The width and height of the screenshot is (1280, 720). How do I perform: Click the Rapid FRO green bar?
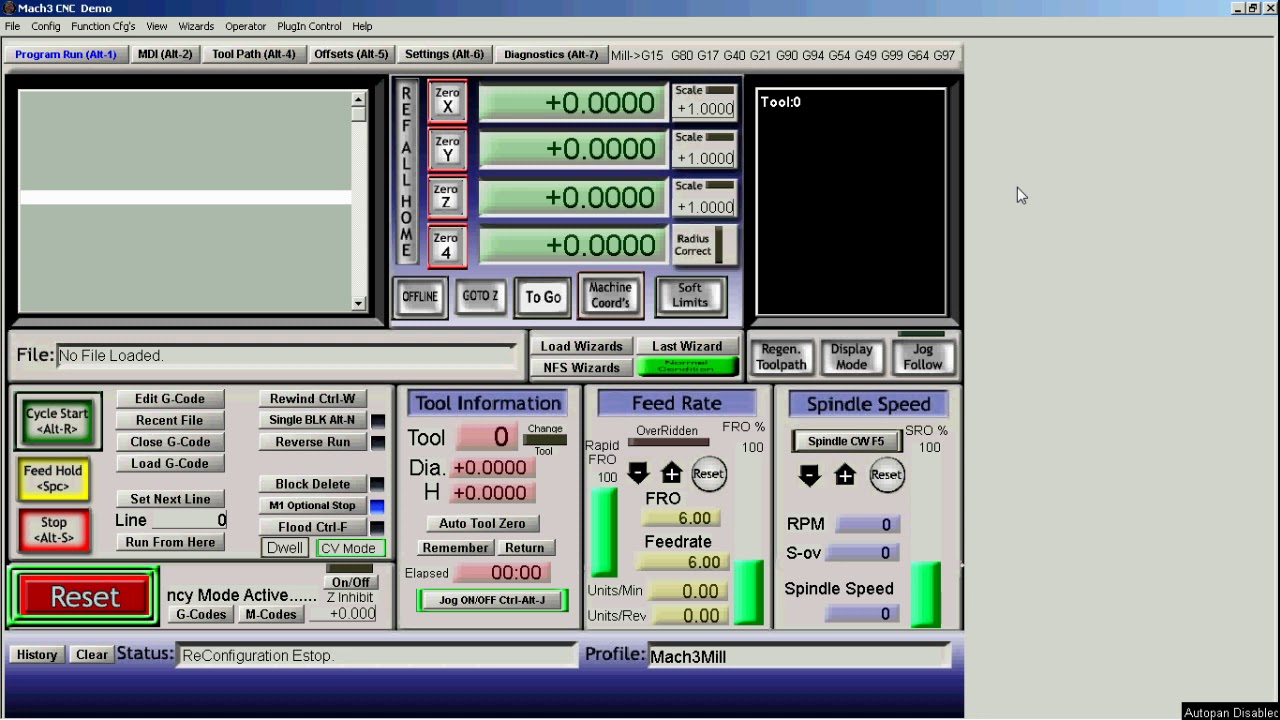604,532
